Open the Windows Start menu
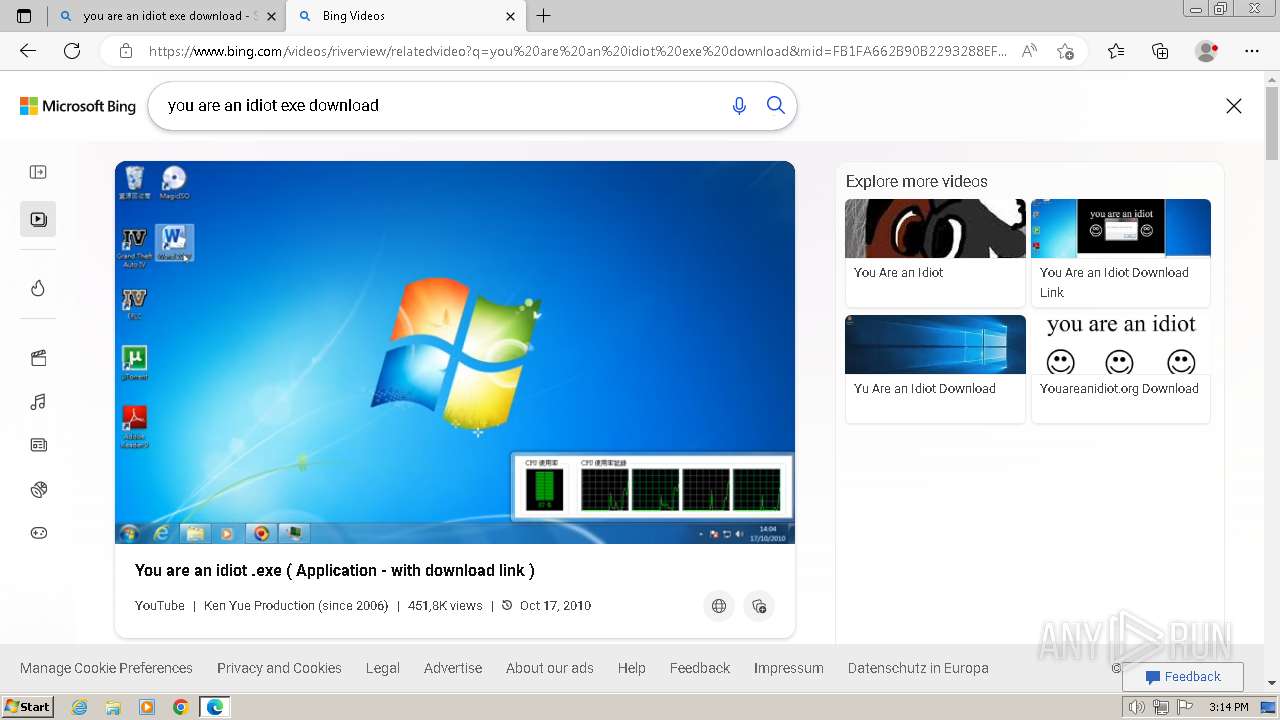 (x=28, y=707)
